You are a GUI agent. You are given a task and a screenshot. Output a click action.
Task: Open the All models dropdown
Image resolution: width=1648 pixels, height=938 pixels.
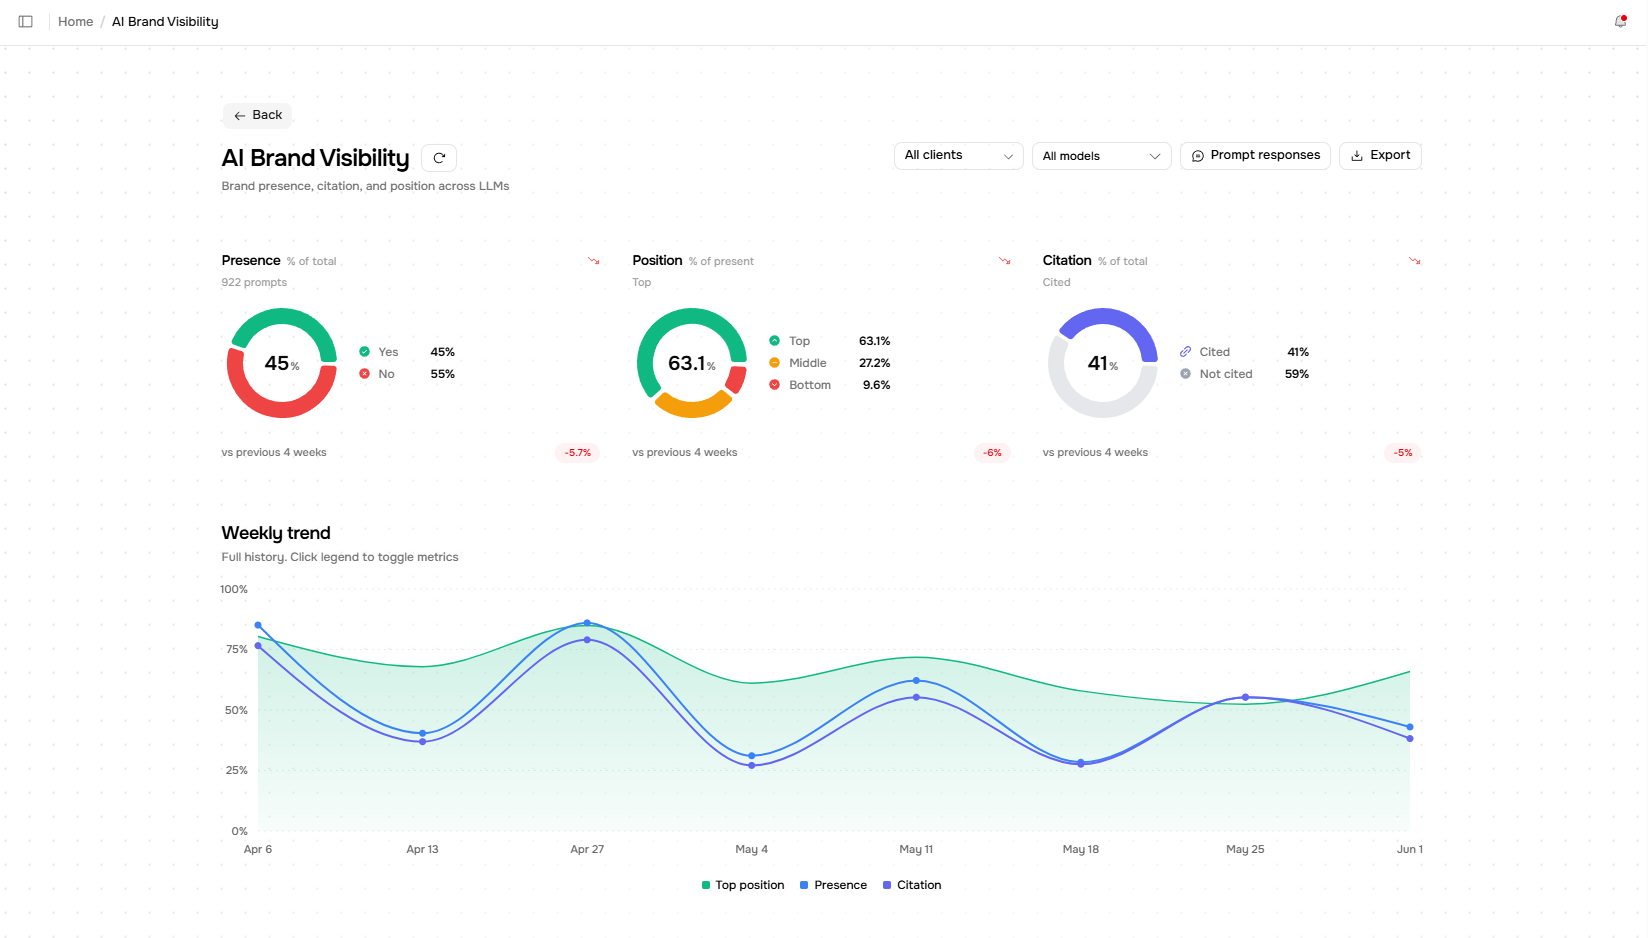[1101, 156]
